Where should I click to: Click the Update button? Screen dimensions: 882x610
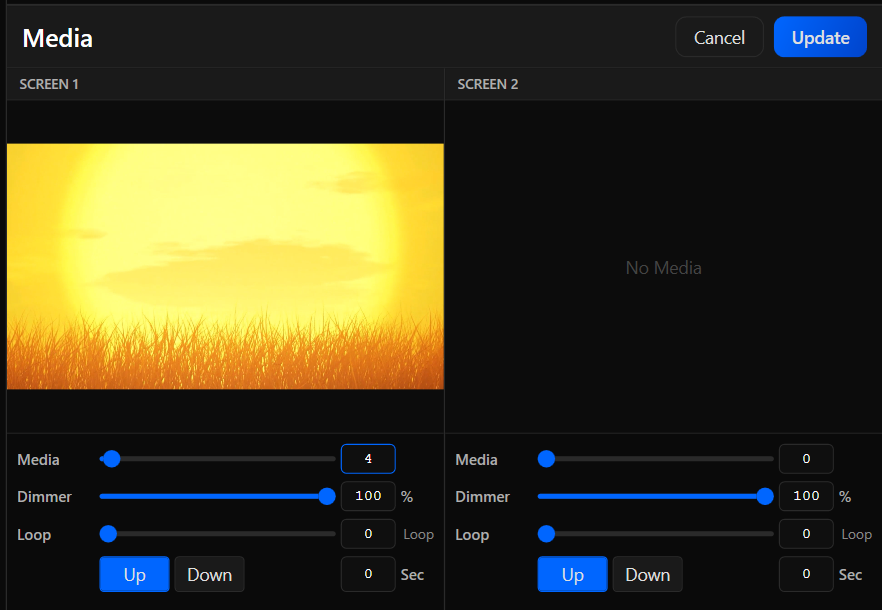pos(820,37)
